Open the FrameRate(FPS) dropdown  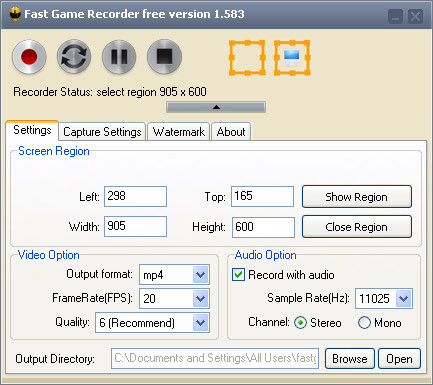tap(174, 298)
